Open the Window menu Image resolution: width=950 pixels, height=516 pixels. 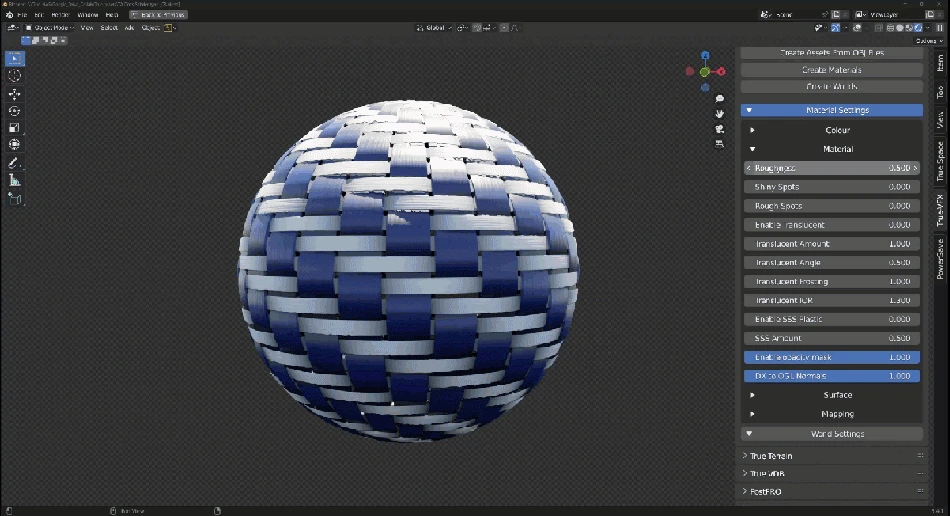click(88, 15)
